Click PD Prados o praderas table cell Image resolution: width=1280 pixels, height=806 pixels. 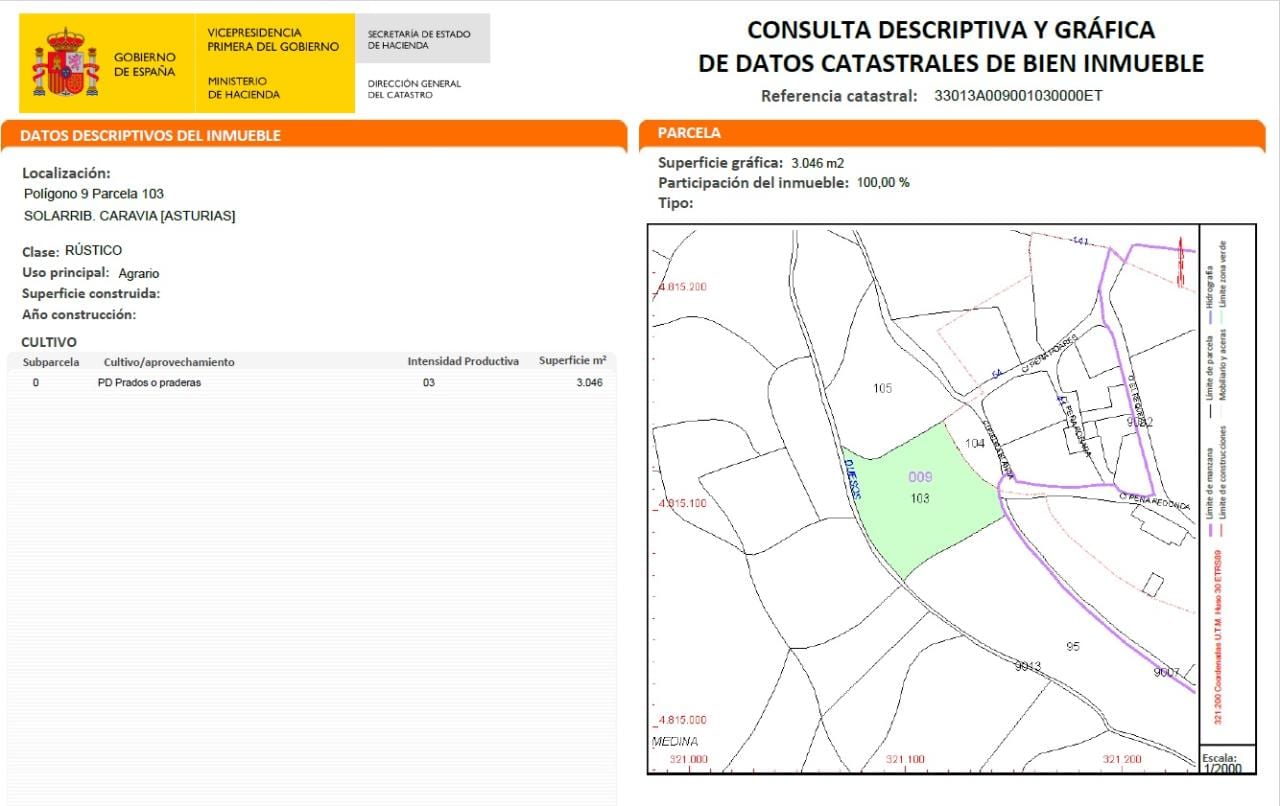(x=149, y=383)
